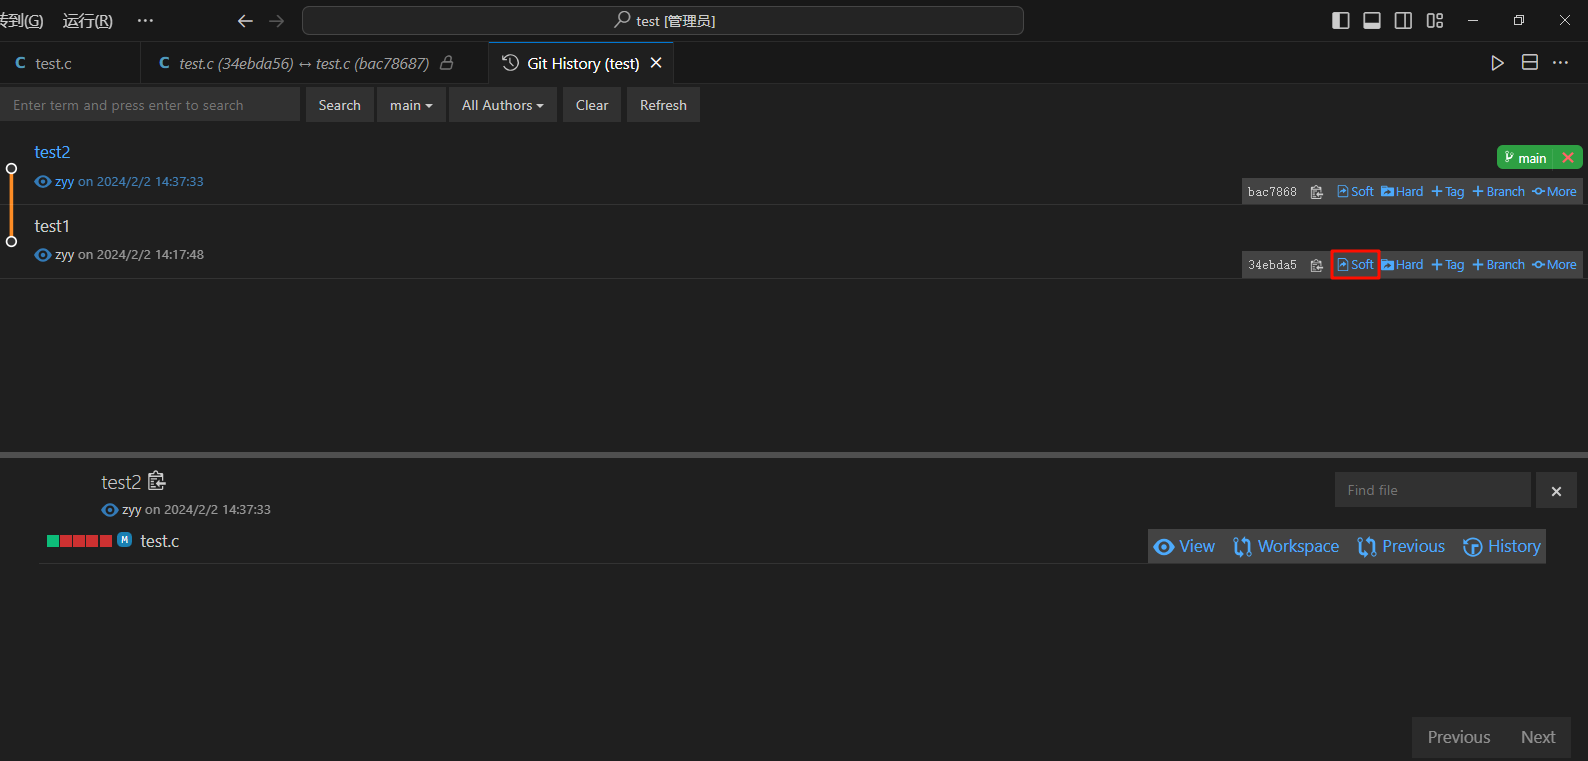The height and width of the screenshot is (761, 1588).
Task: Click the eye icon in commit details panel
Action: [110, 510]
